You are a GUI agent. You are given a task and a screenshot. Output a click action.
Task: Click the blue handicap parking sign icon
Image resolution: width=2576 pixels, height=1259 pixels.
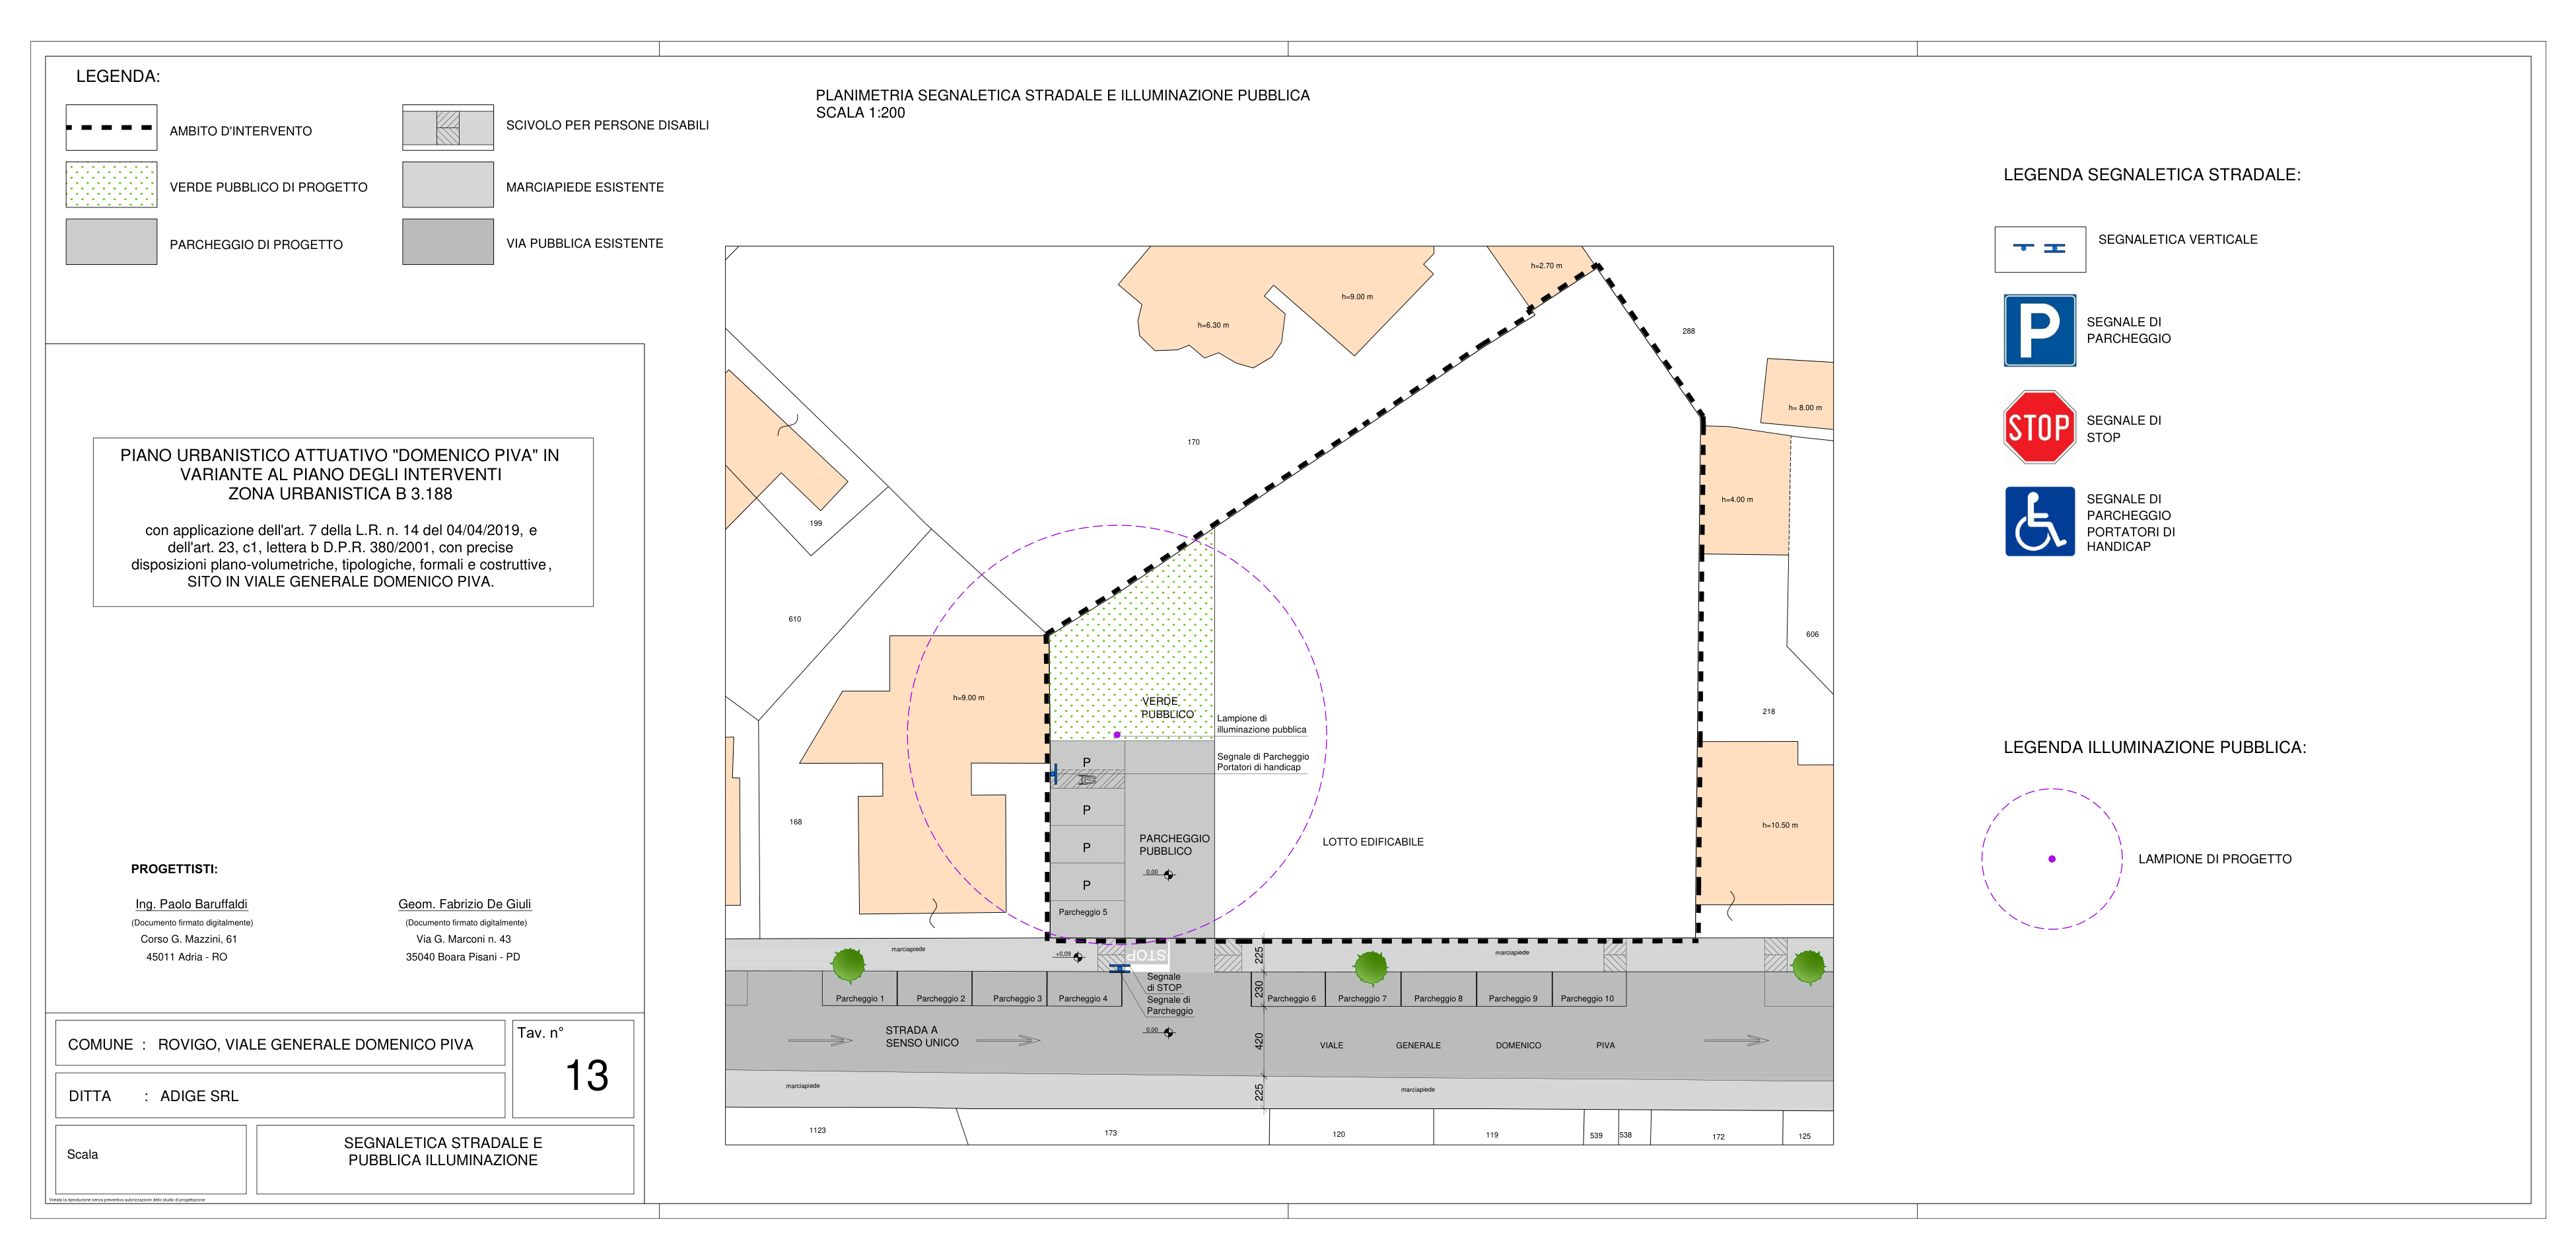2039,521
